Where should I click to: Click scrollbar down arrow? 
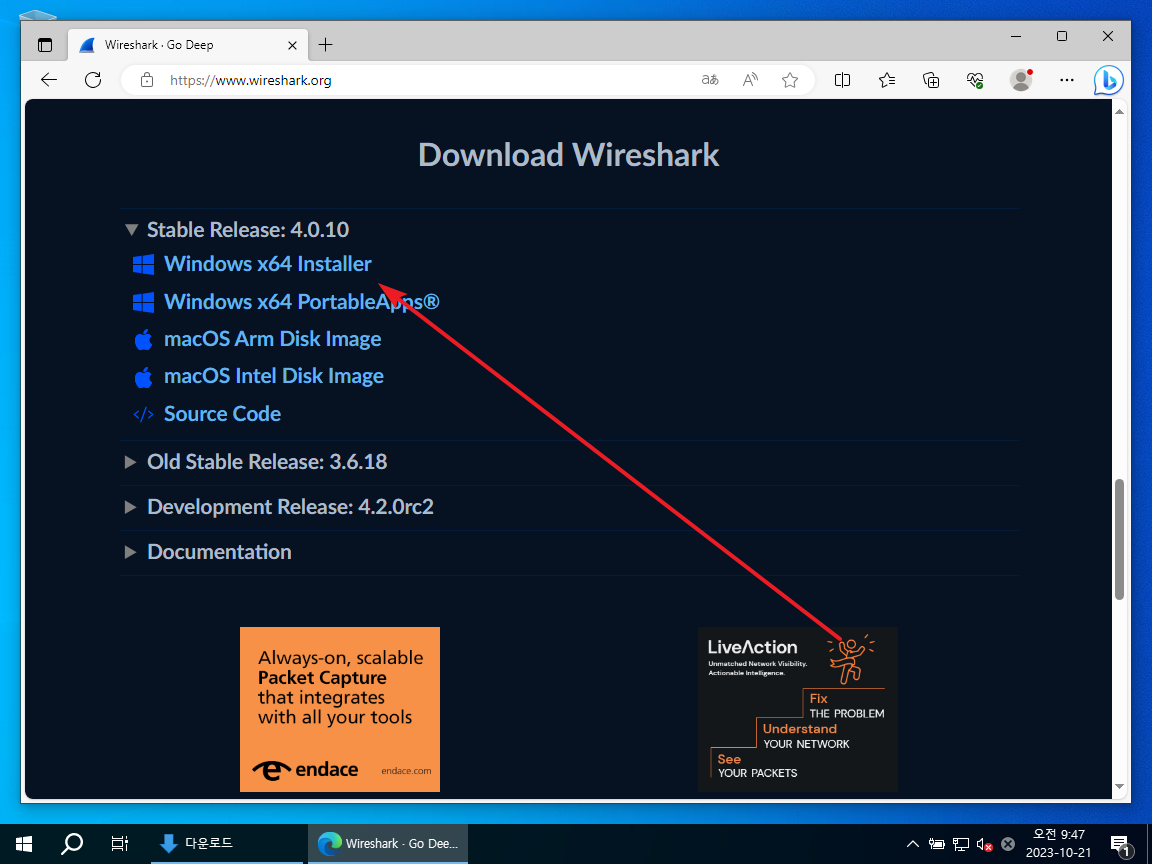click(1120, 787)
